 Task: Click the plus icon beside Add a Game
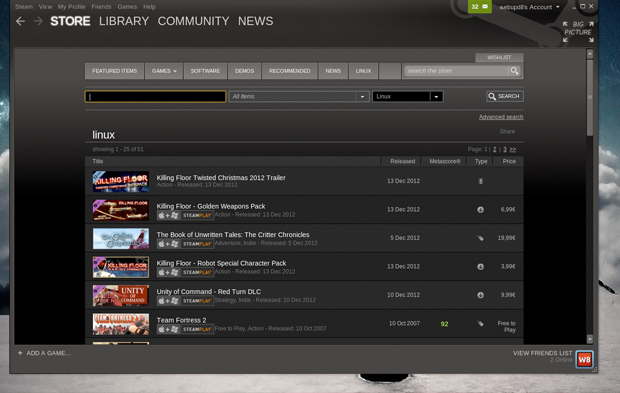click(x=20, y=353)
